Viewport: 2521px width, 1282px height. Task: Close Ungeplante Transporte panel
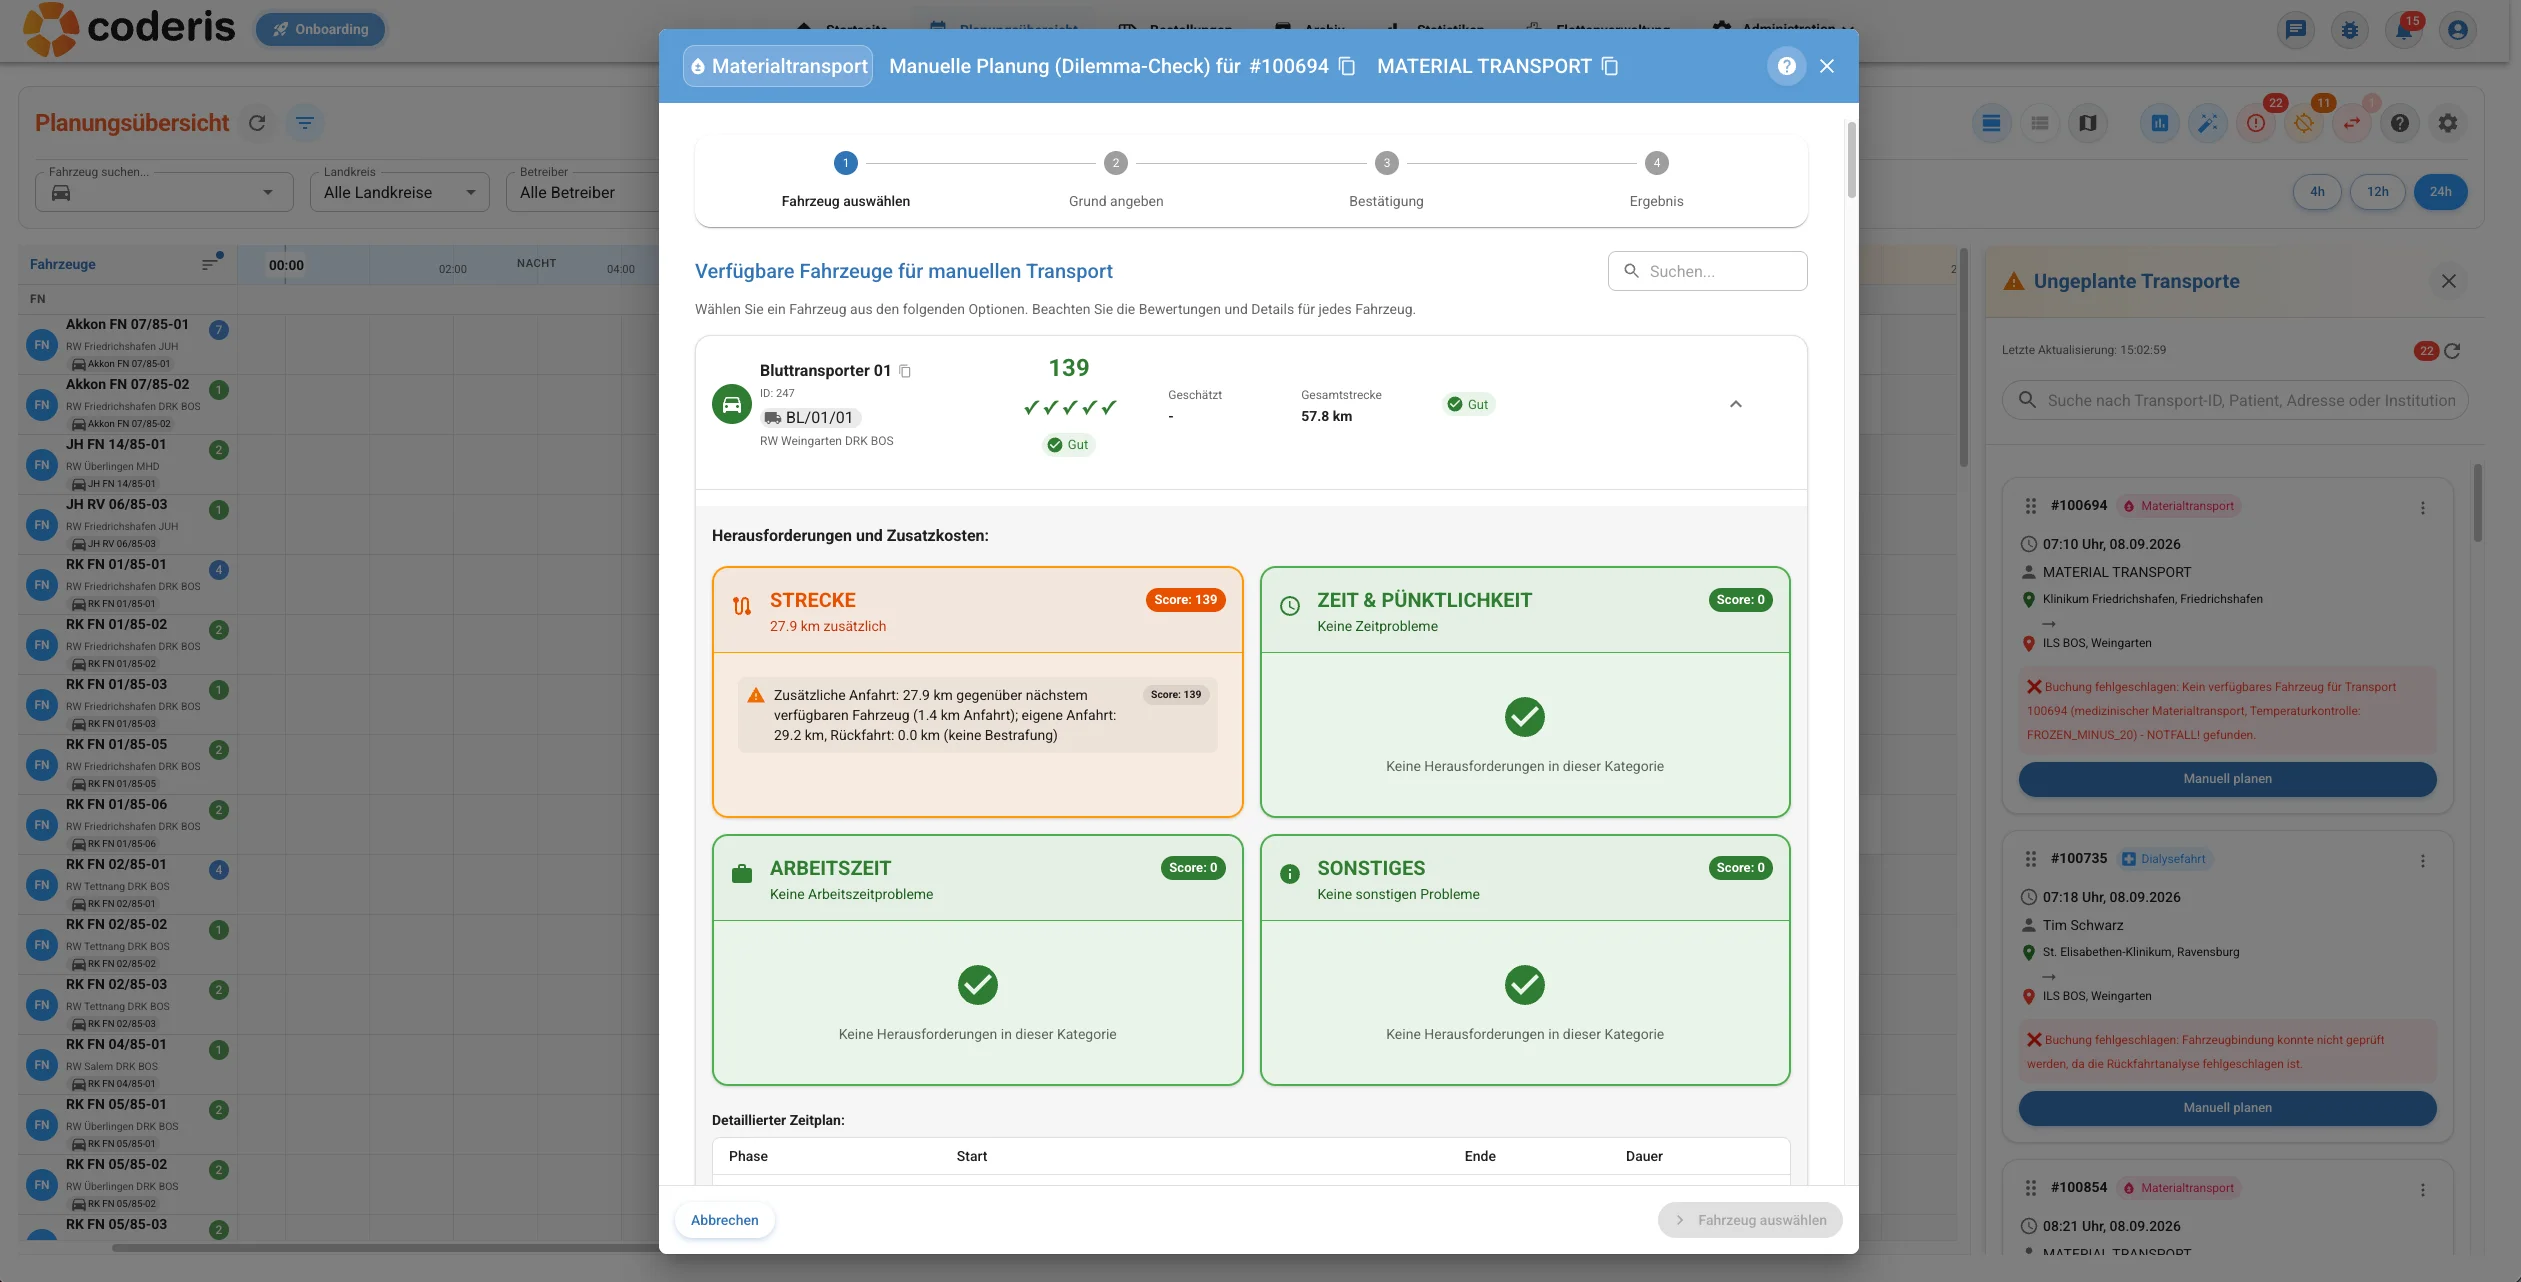pyautogui.click(x=2449, y=281)
